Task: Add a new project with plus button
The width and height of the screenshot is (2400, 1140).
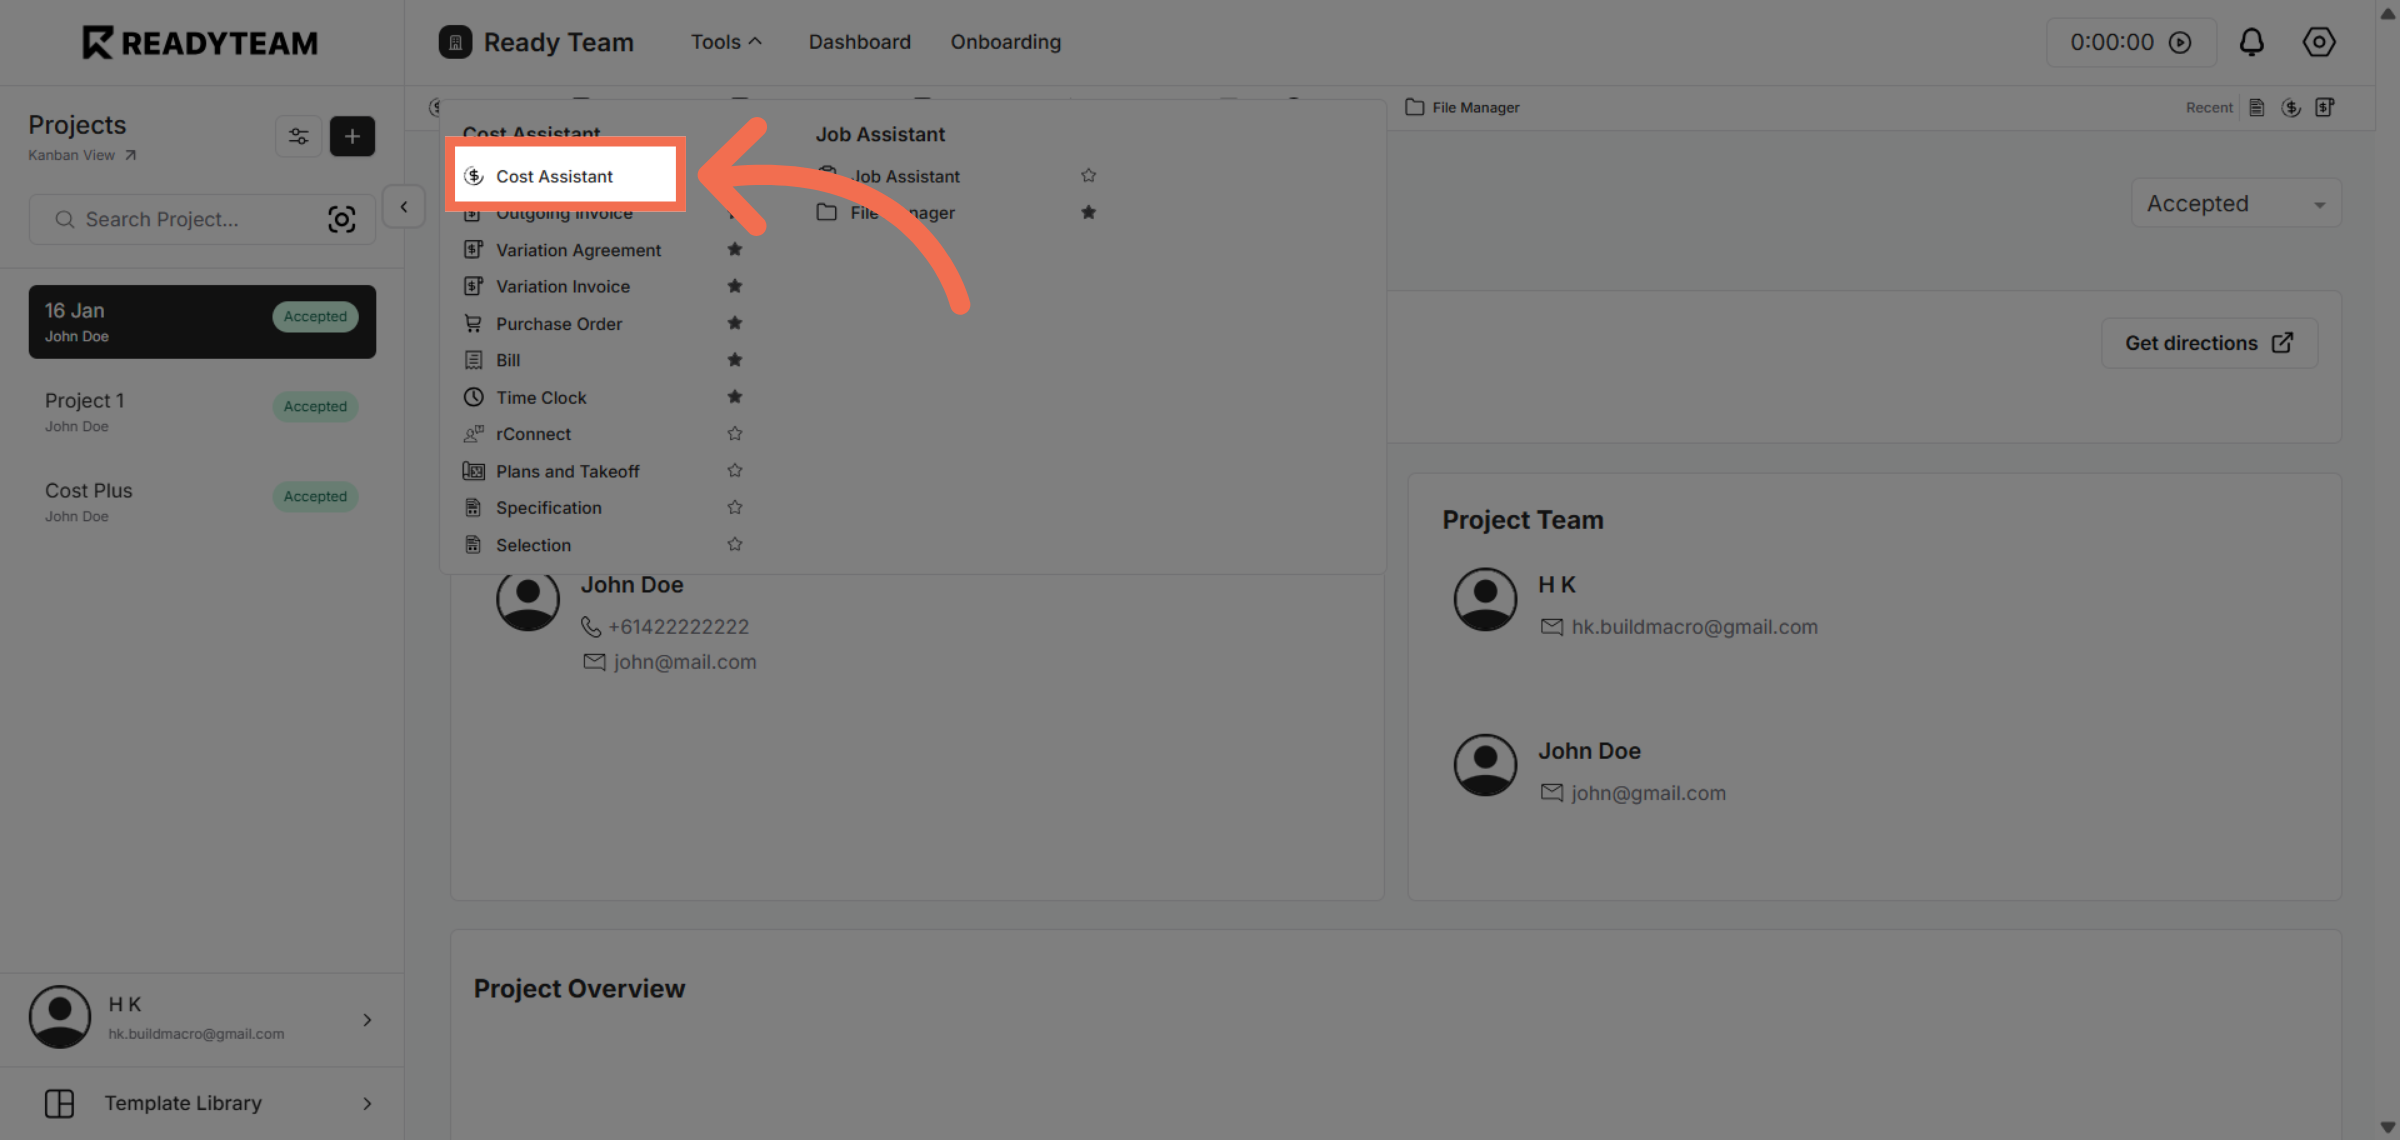Action: pyautogui.click(x=352, y=136)
